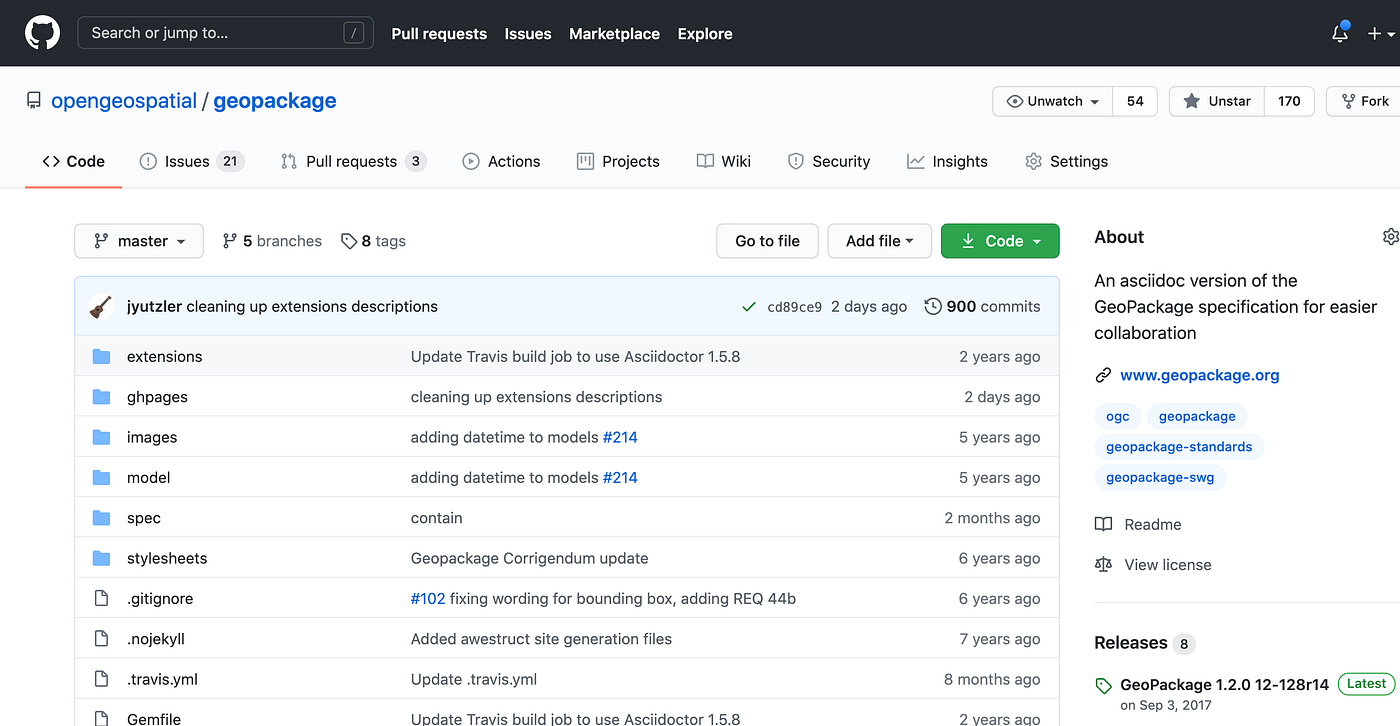
Task: Open Marketplace in the top navigation
Action: pos(614,33)
